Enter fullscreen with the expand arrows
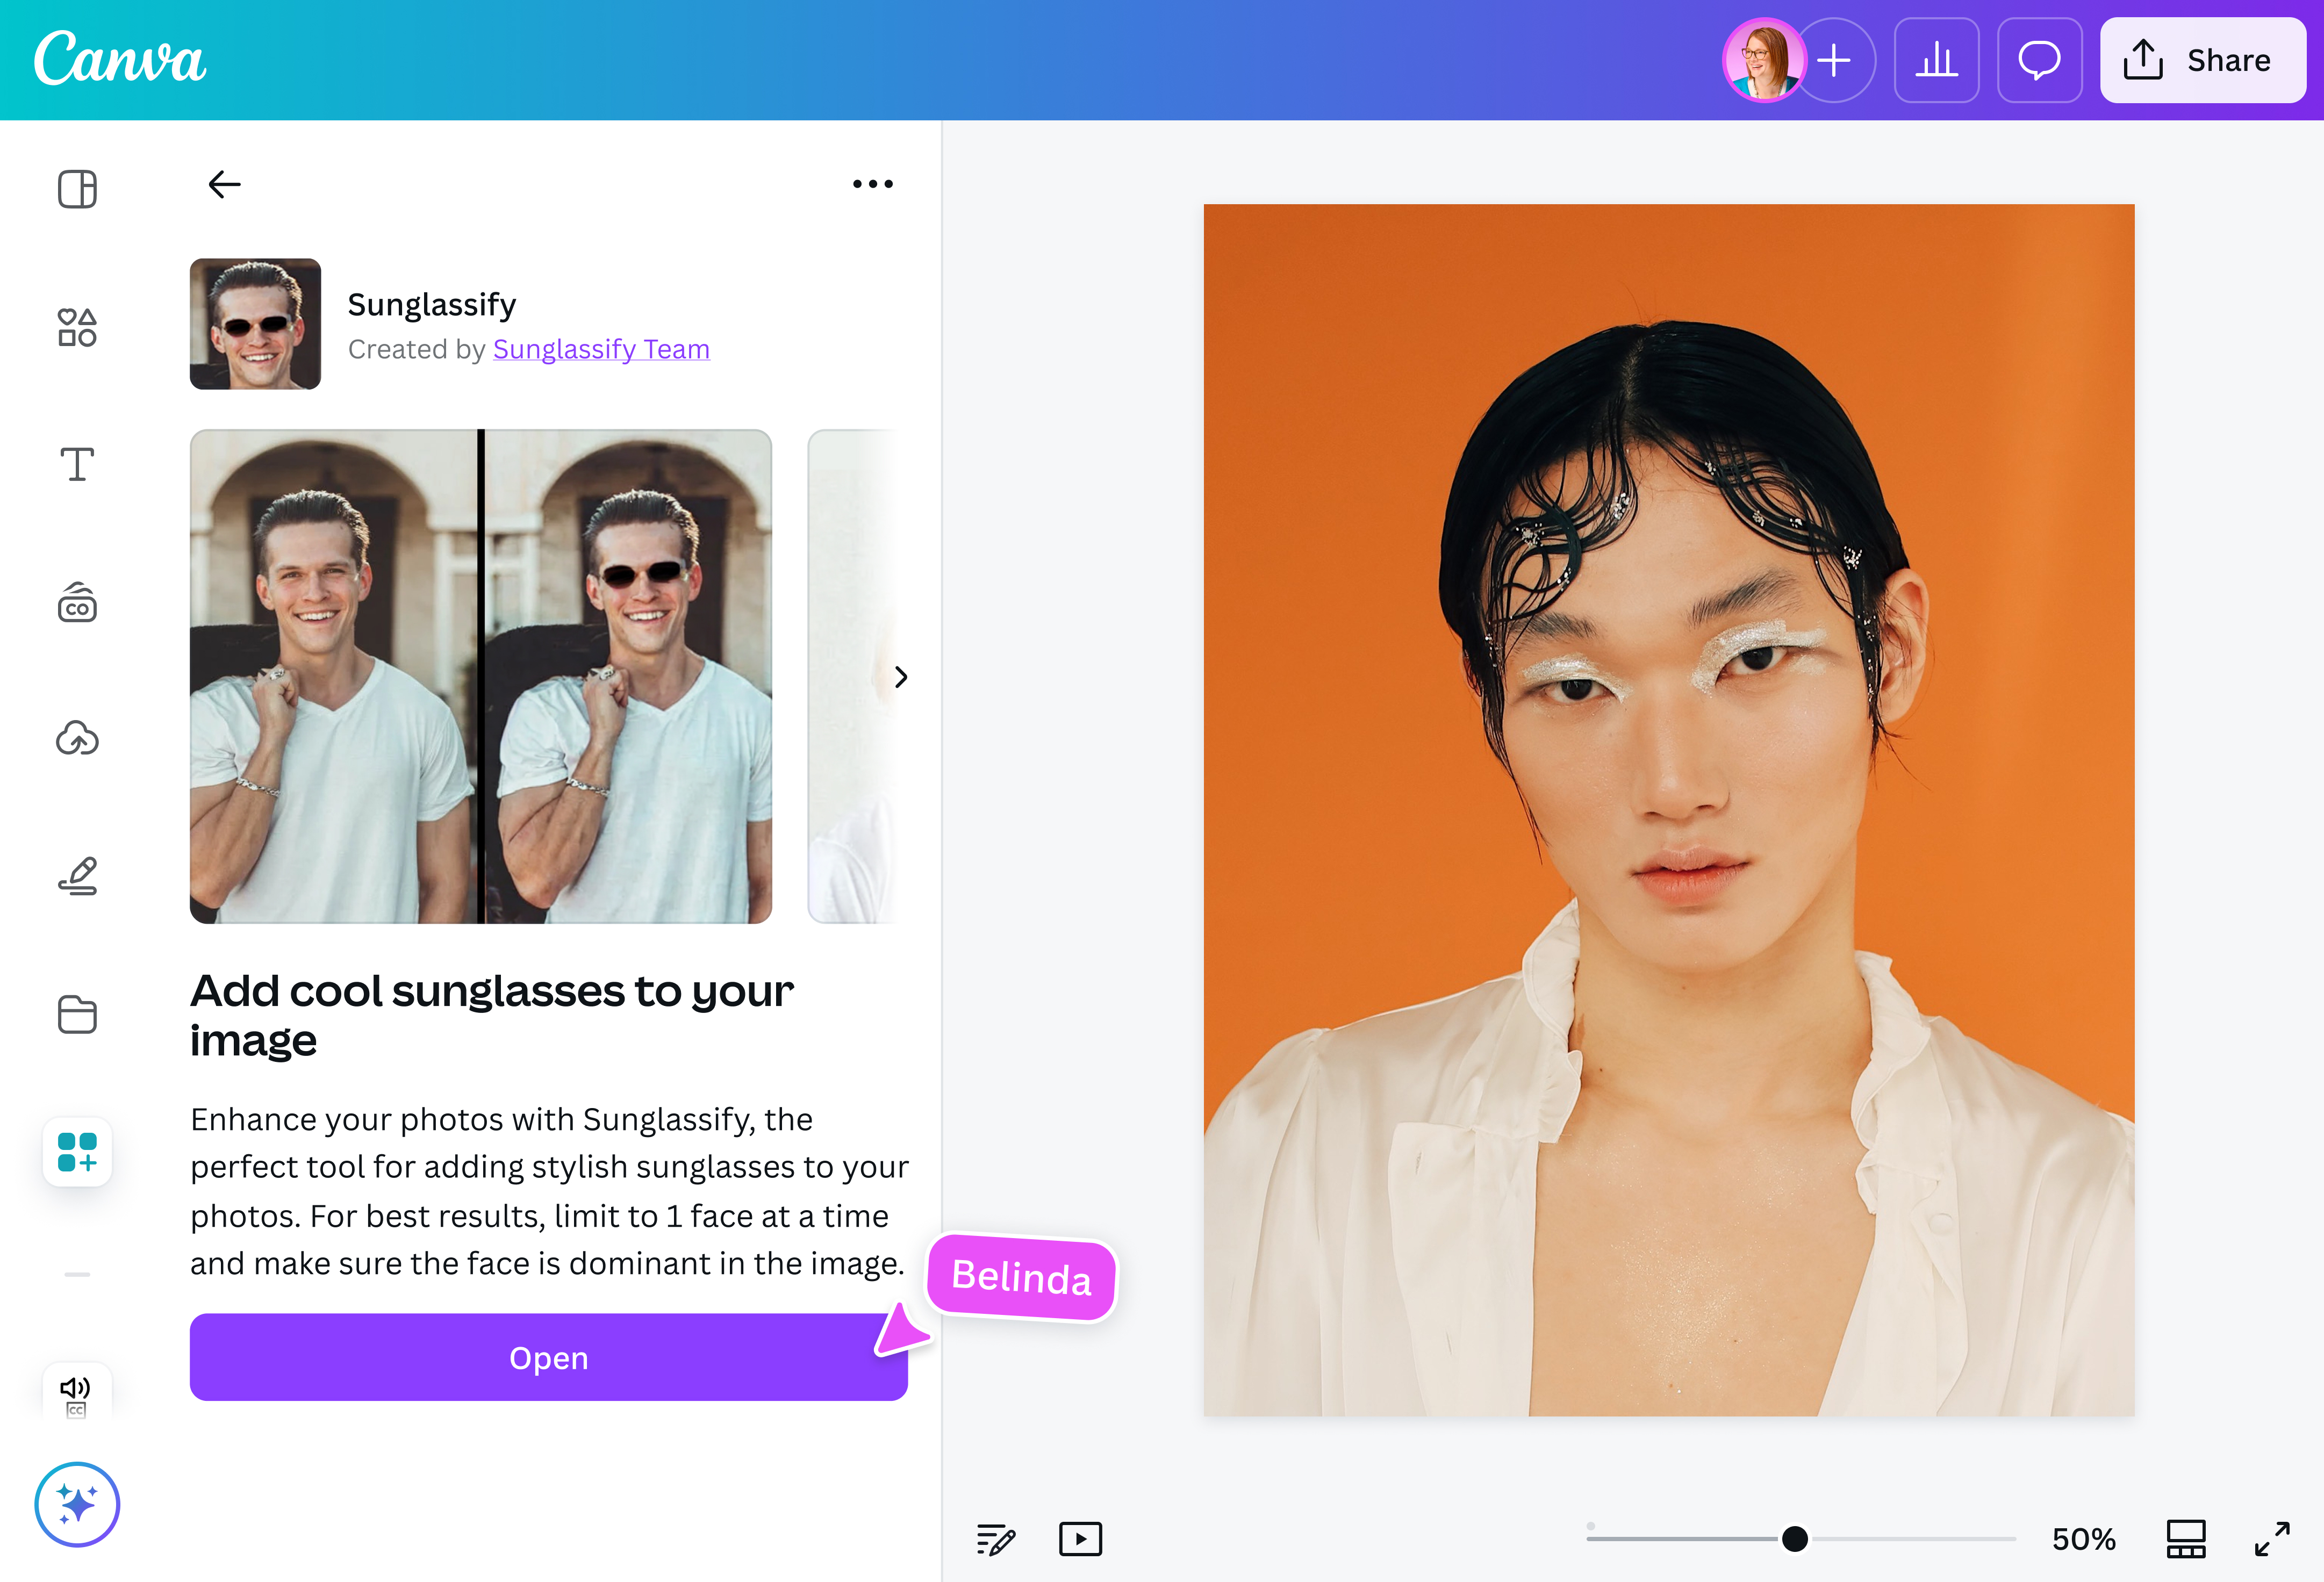2324x1582 pixels. click(x=2272, y=1539)
